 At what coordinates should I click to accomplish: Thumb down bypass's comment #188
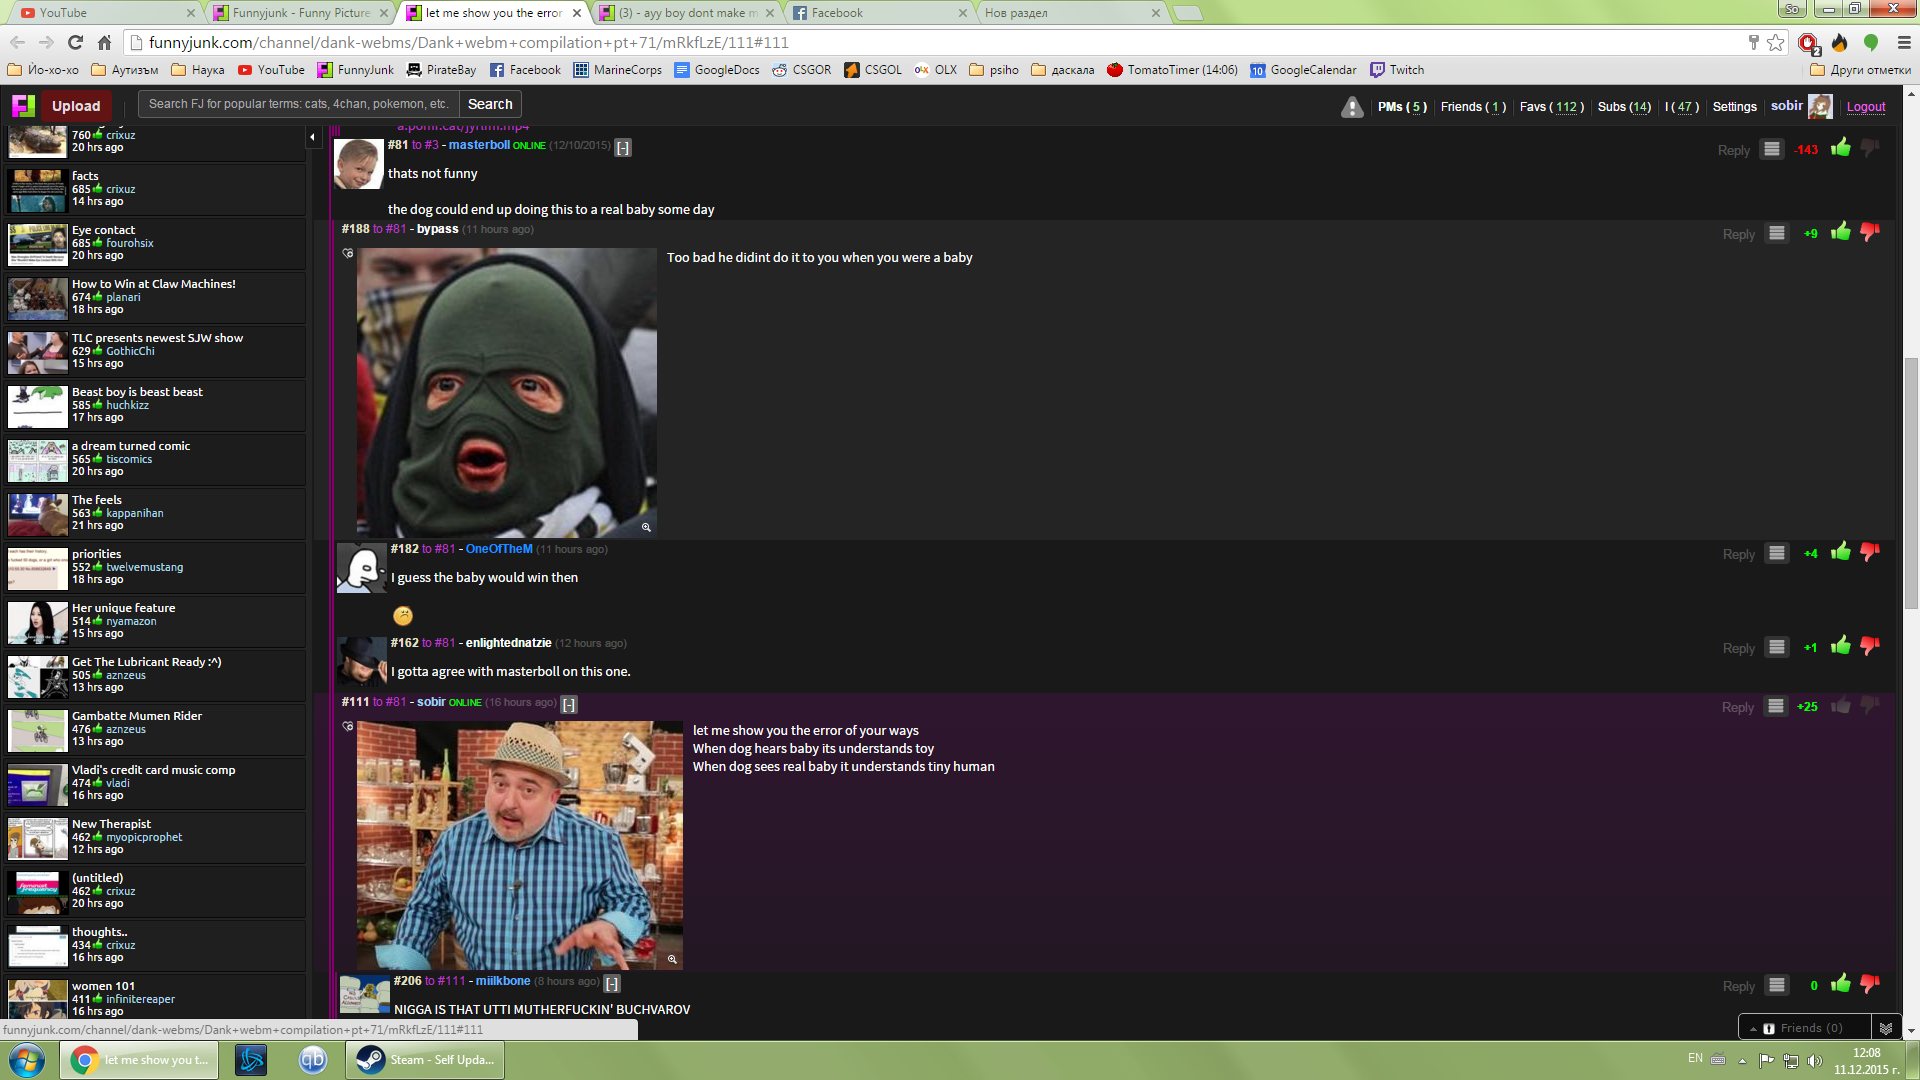pos(1869,232)
